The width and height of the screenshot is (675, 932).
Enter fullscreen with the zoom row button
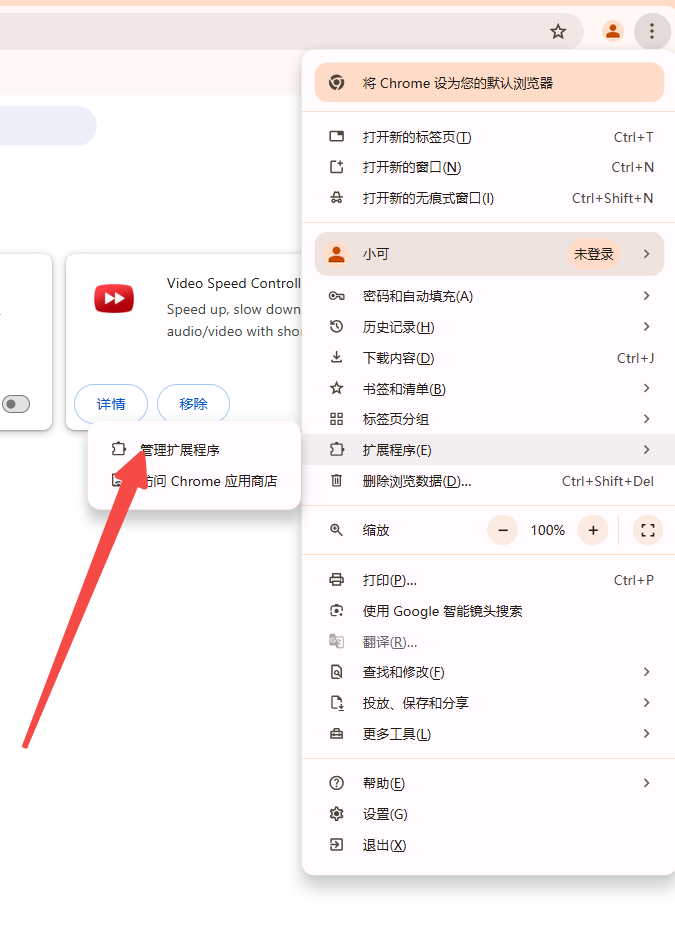(x=648, y=530)
